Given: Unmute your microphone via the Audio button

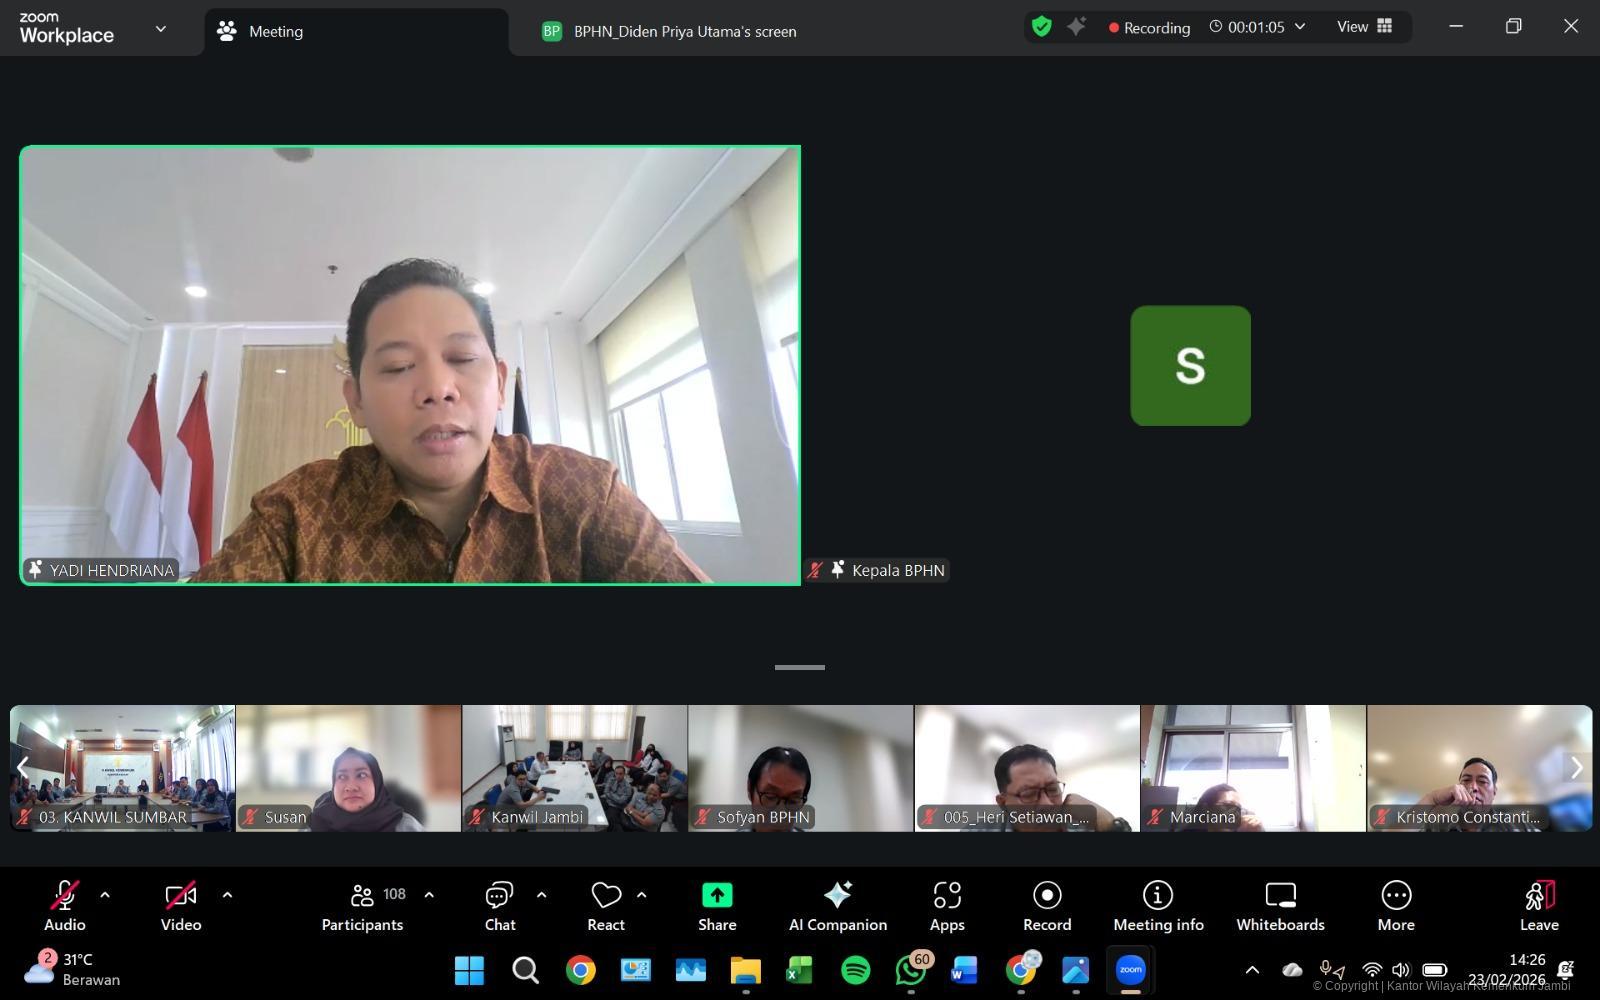Looking at the screenshot, I should click(x=63, y=905).
